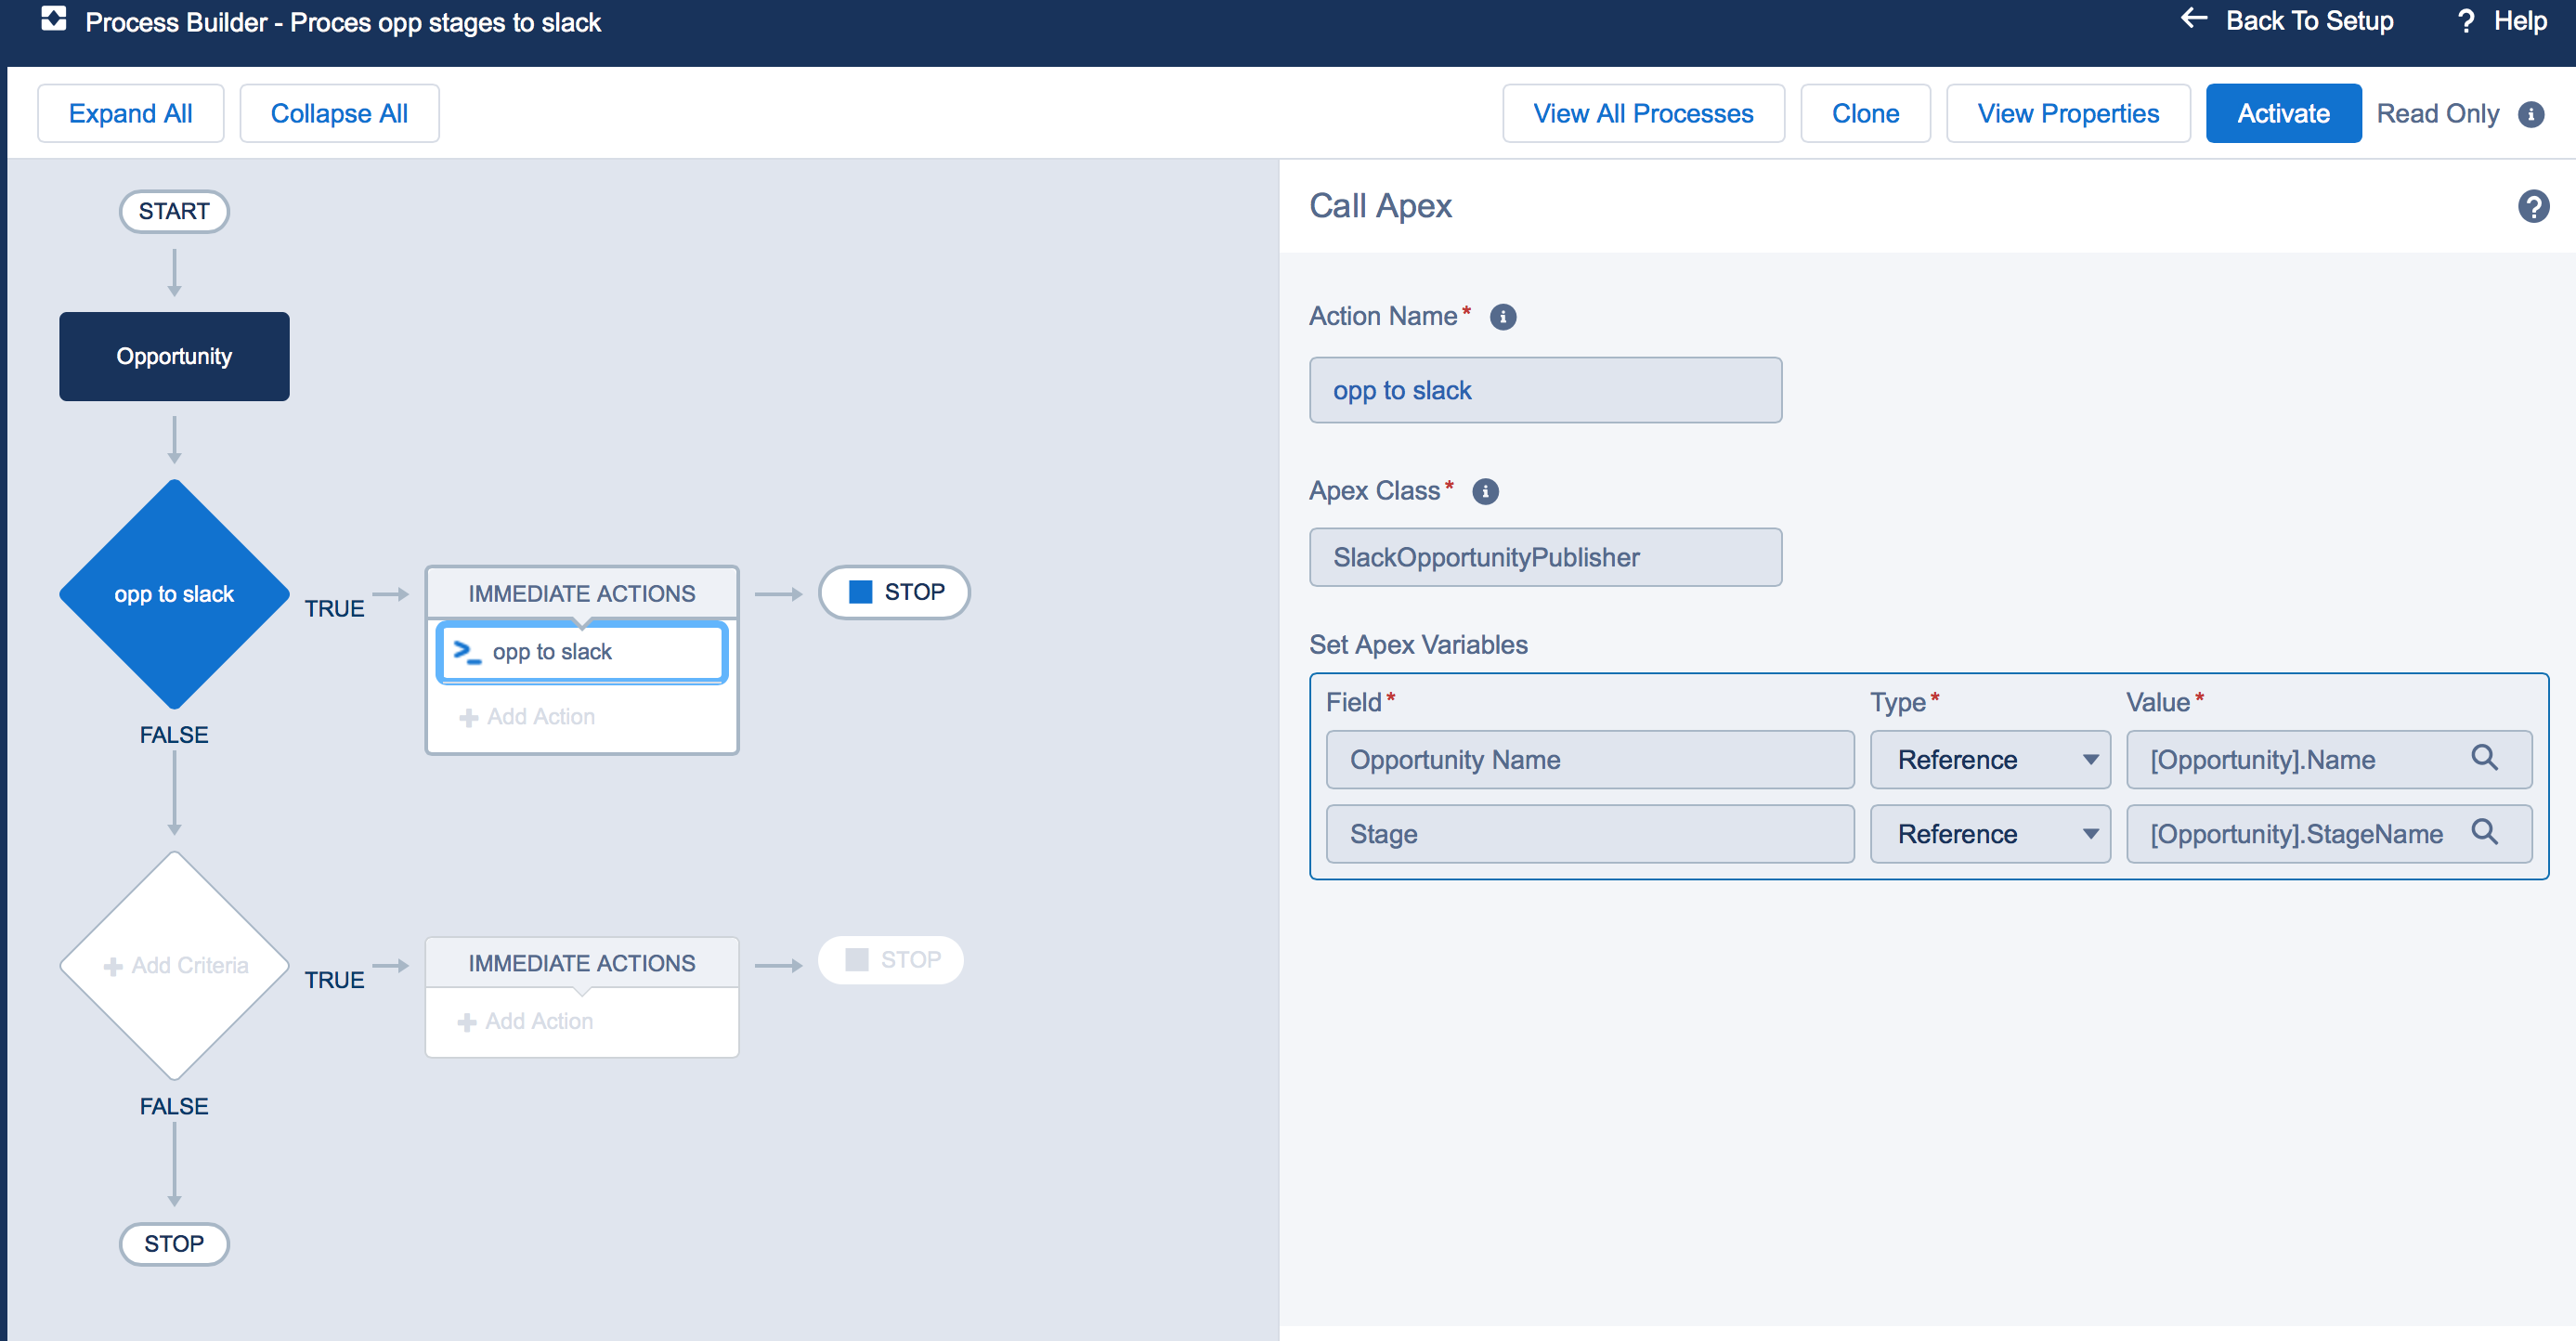Click the Back To Setup arrow

pyautogui.click(x=2194, y=19)
